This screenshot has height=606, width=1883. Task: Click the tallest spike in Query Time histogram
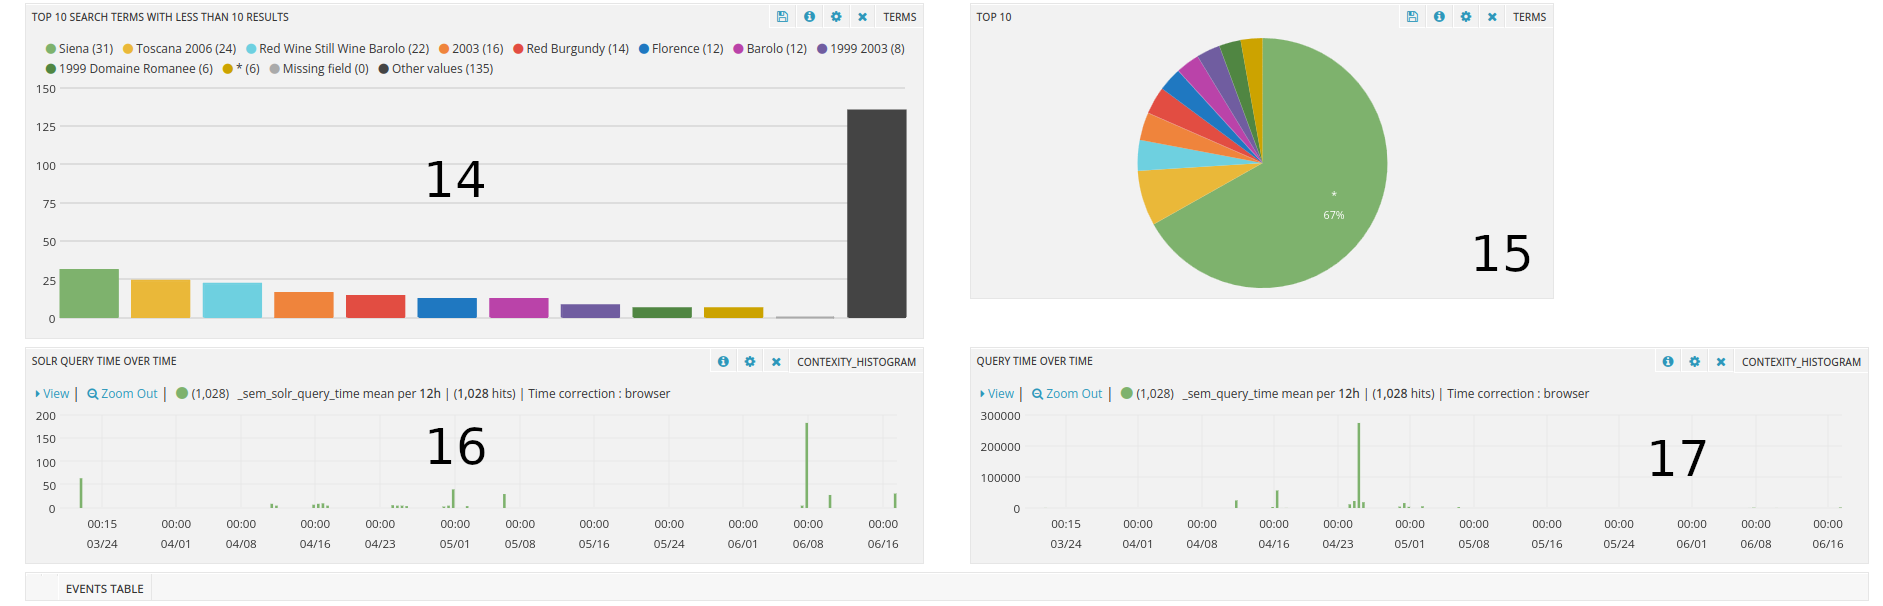point(1358,465)
